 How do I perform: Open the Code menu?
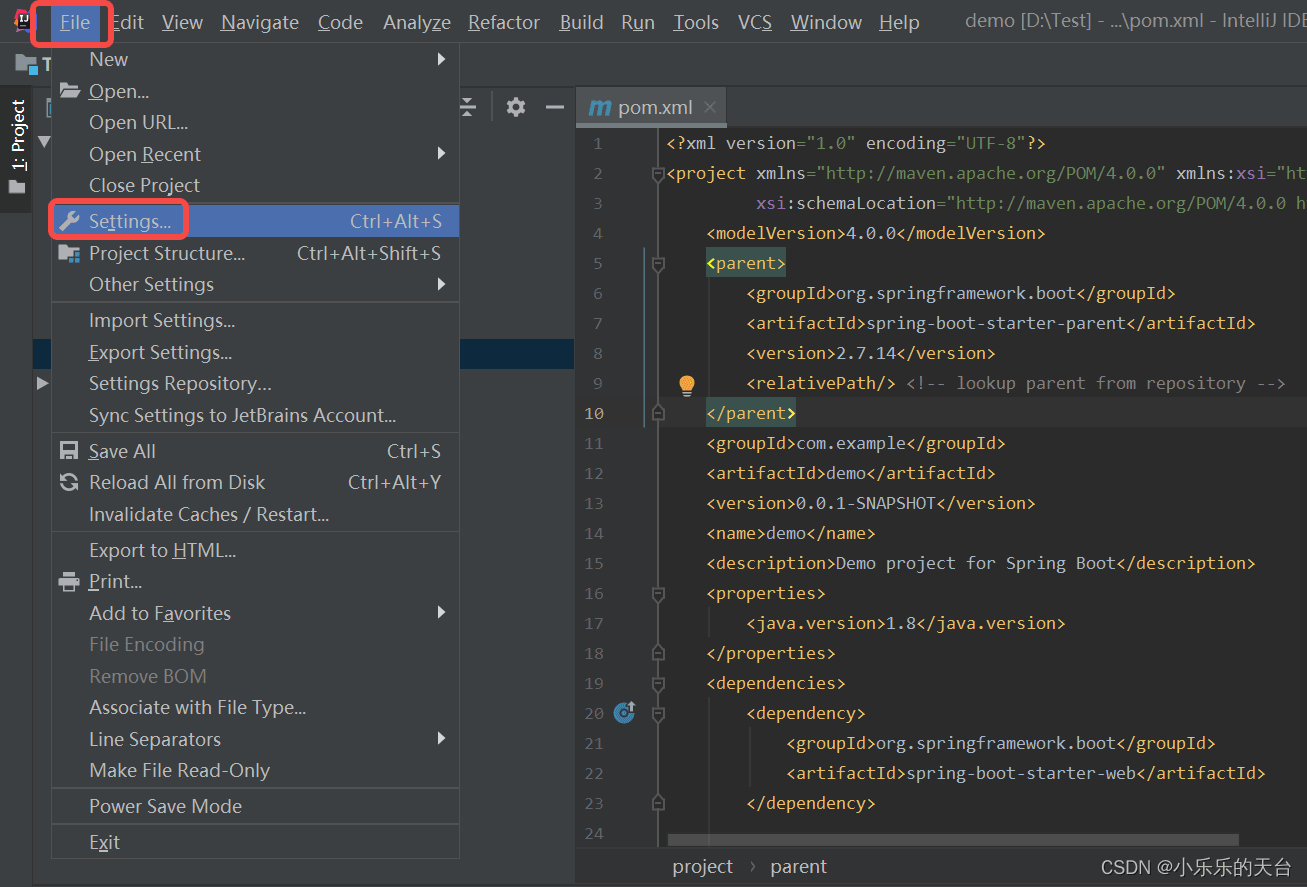point(340,22)
